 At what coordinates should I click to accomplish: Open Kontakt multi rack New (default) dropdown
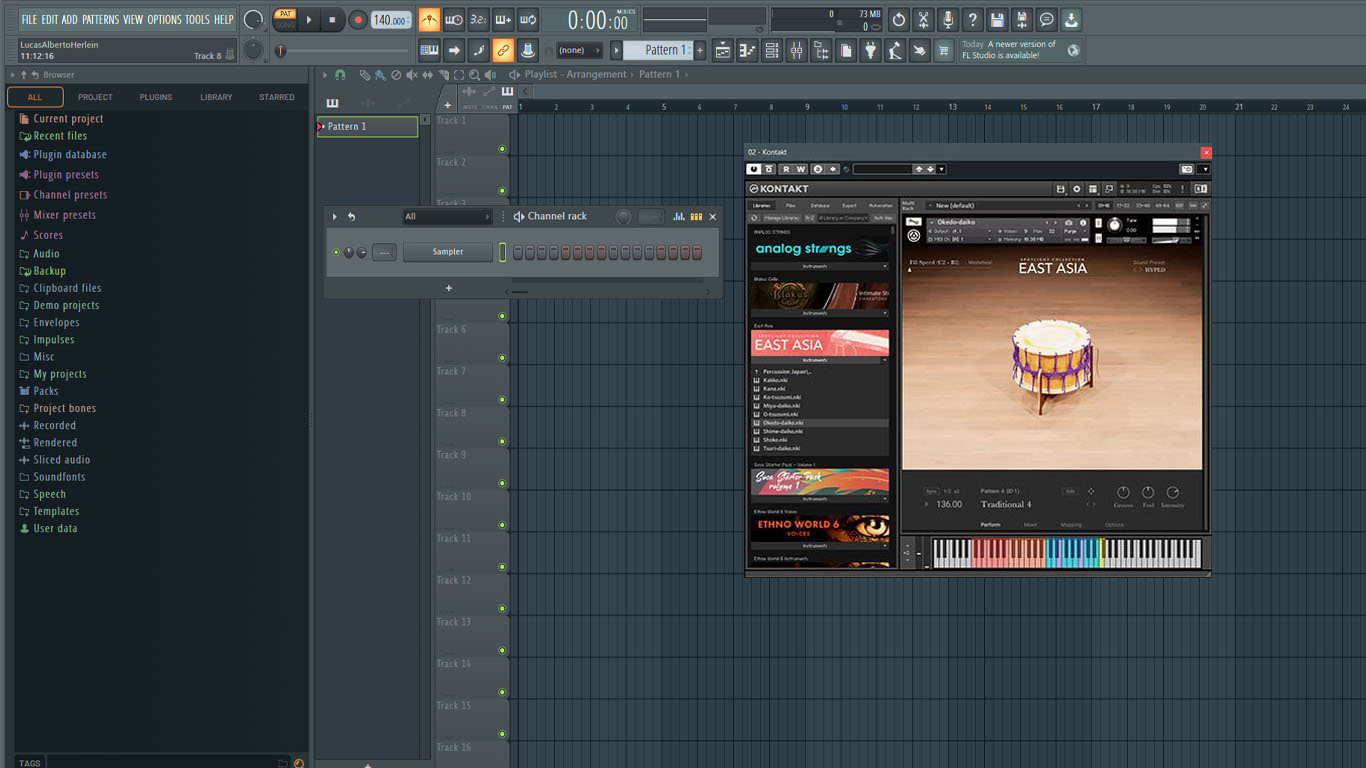pyautogui.click(x=1010, y=206)
